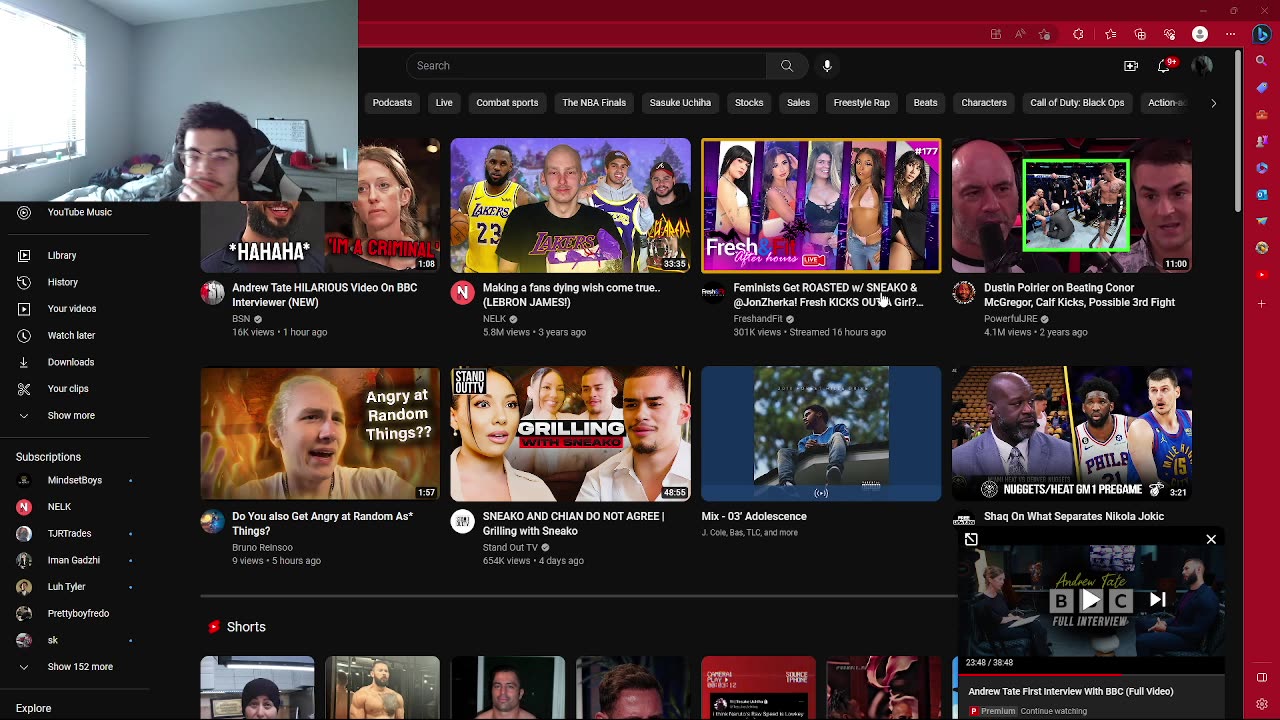Open the notifications bell
Image resolution: width=1280 pixels, height=720 pixels.
[1164, 66]
